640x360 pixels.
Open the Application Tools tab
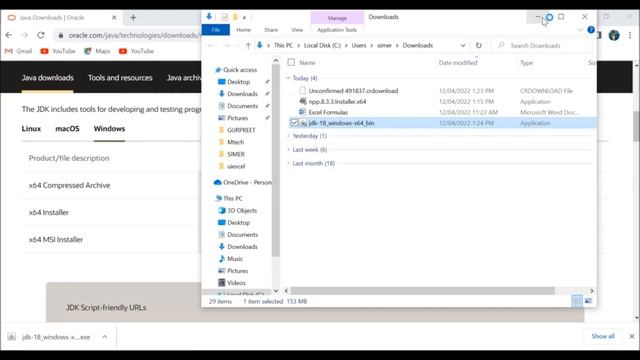tap(337, 30)
